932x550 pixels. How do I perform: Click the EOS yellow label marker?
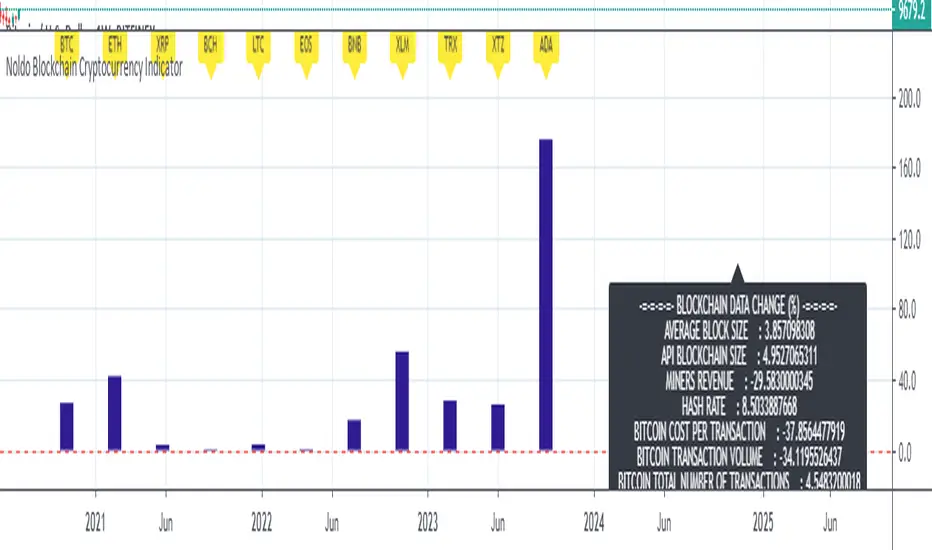pyautogui.click(x=306, y=55)
